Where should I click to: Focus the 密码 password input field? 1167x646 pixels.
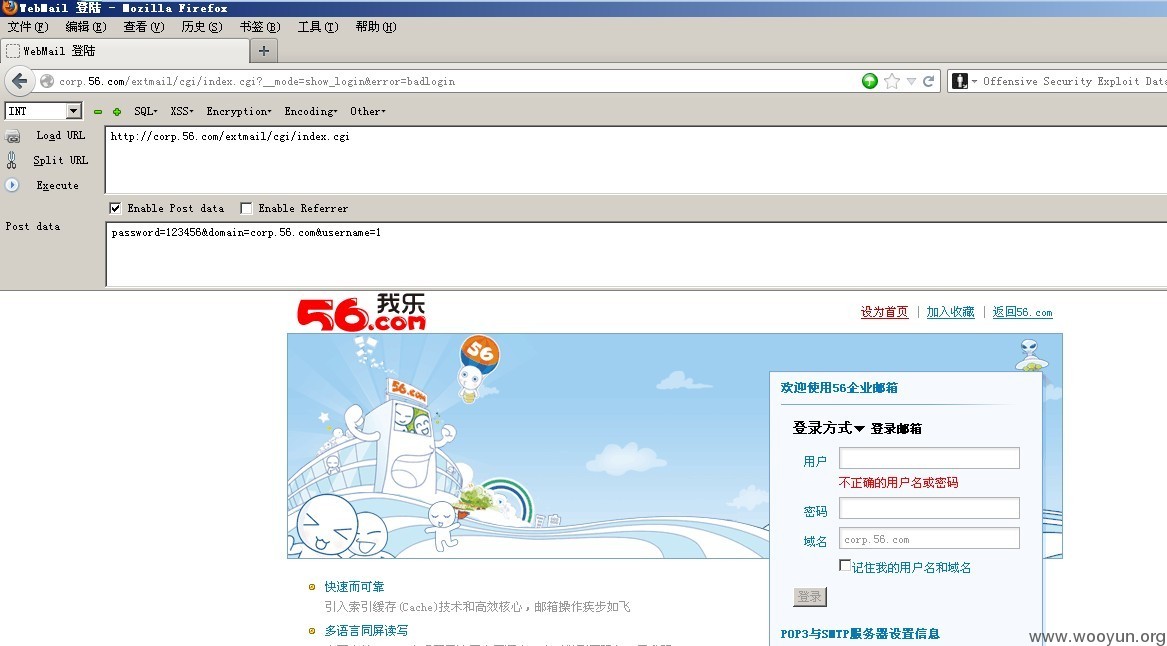(929, 508)
